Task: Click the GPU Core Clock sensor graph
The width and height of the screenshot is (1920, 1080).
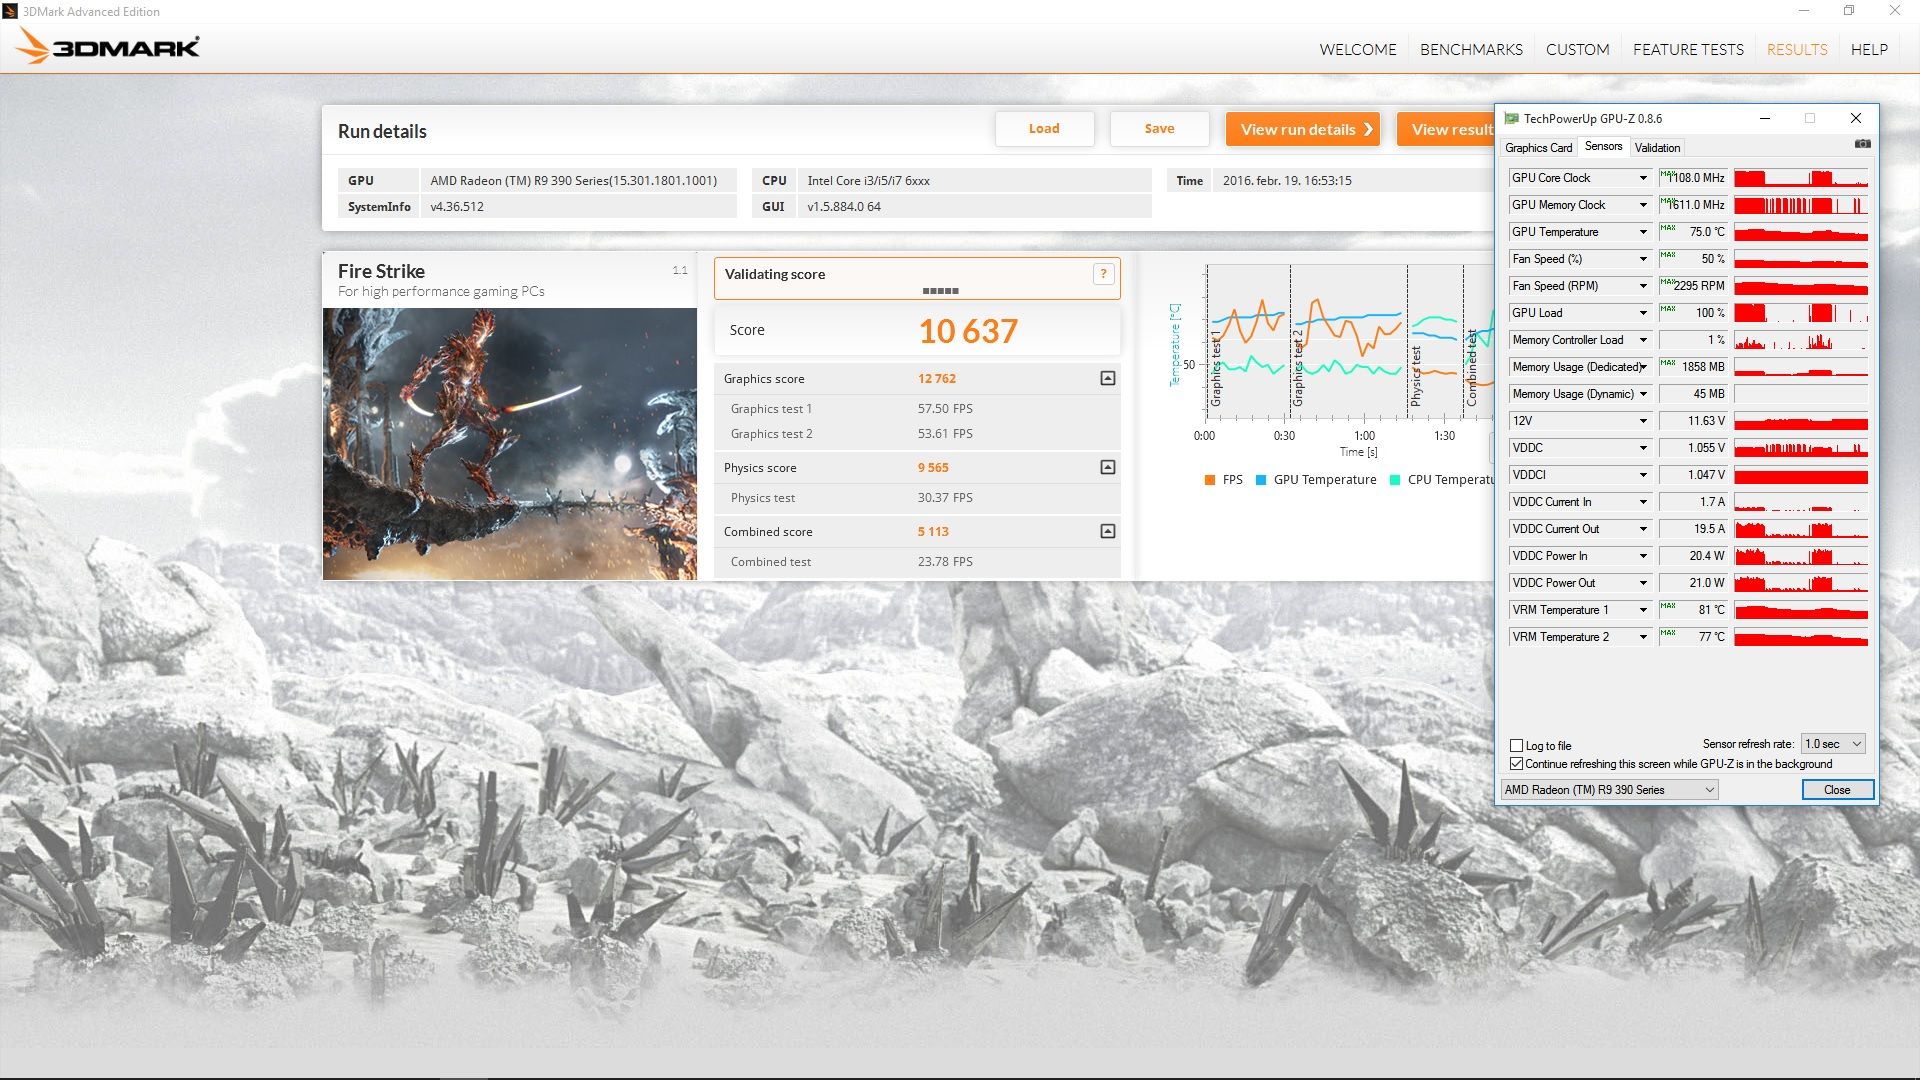Action: click(1801, 178)
